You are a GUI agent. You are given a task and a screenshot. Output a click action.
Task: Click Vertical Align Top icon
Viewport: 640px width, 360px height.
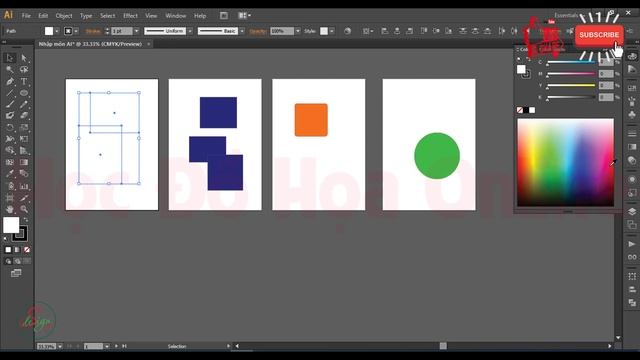click(424, 31)
